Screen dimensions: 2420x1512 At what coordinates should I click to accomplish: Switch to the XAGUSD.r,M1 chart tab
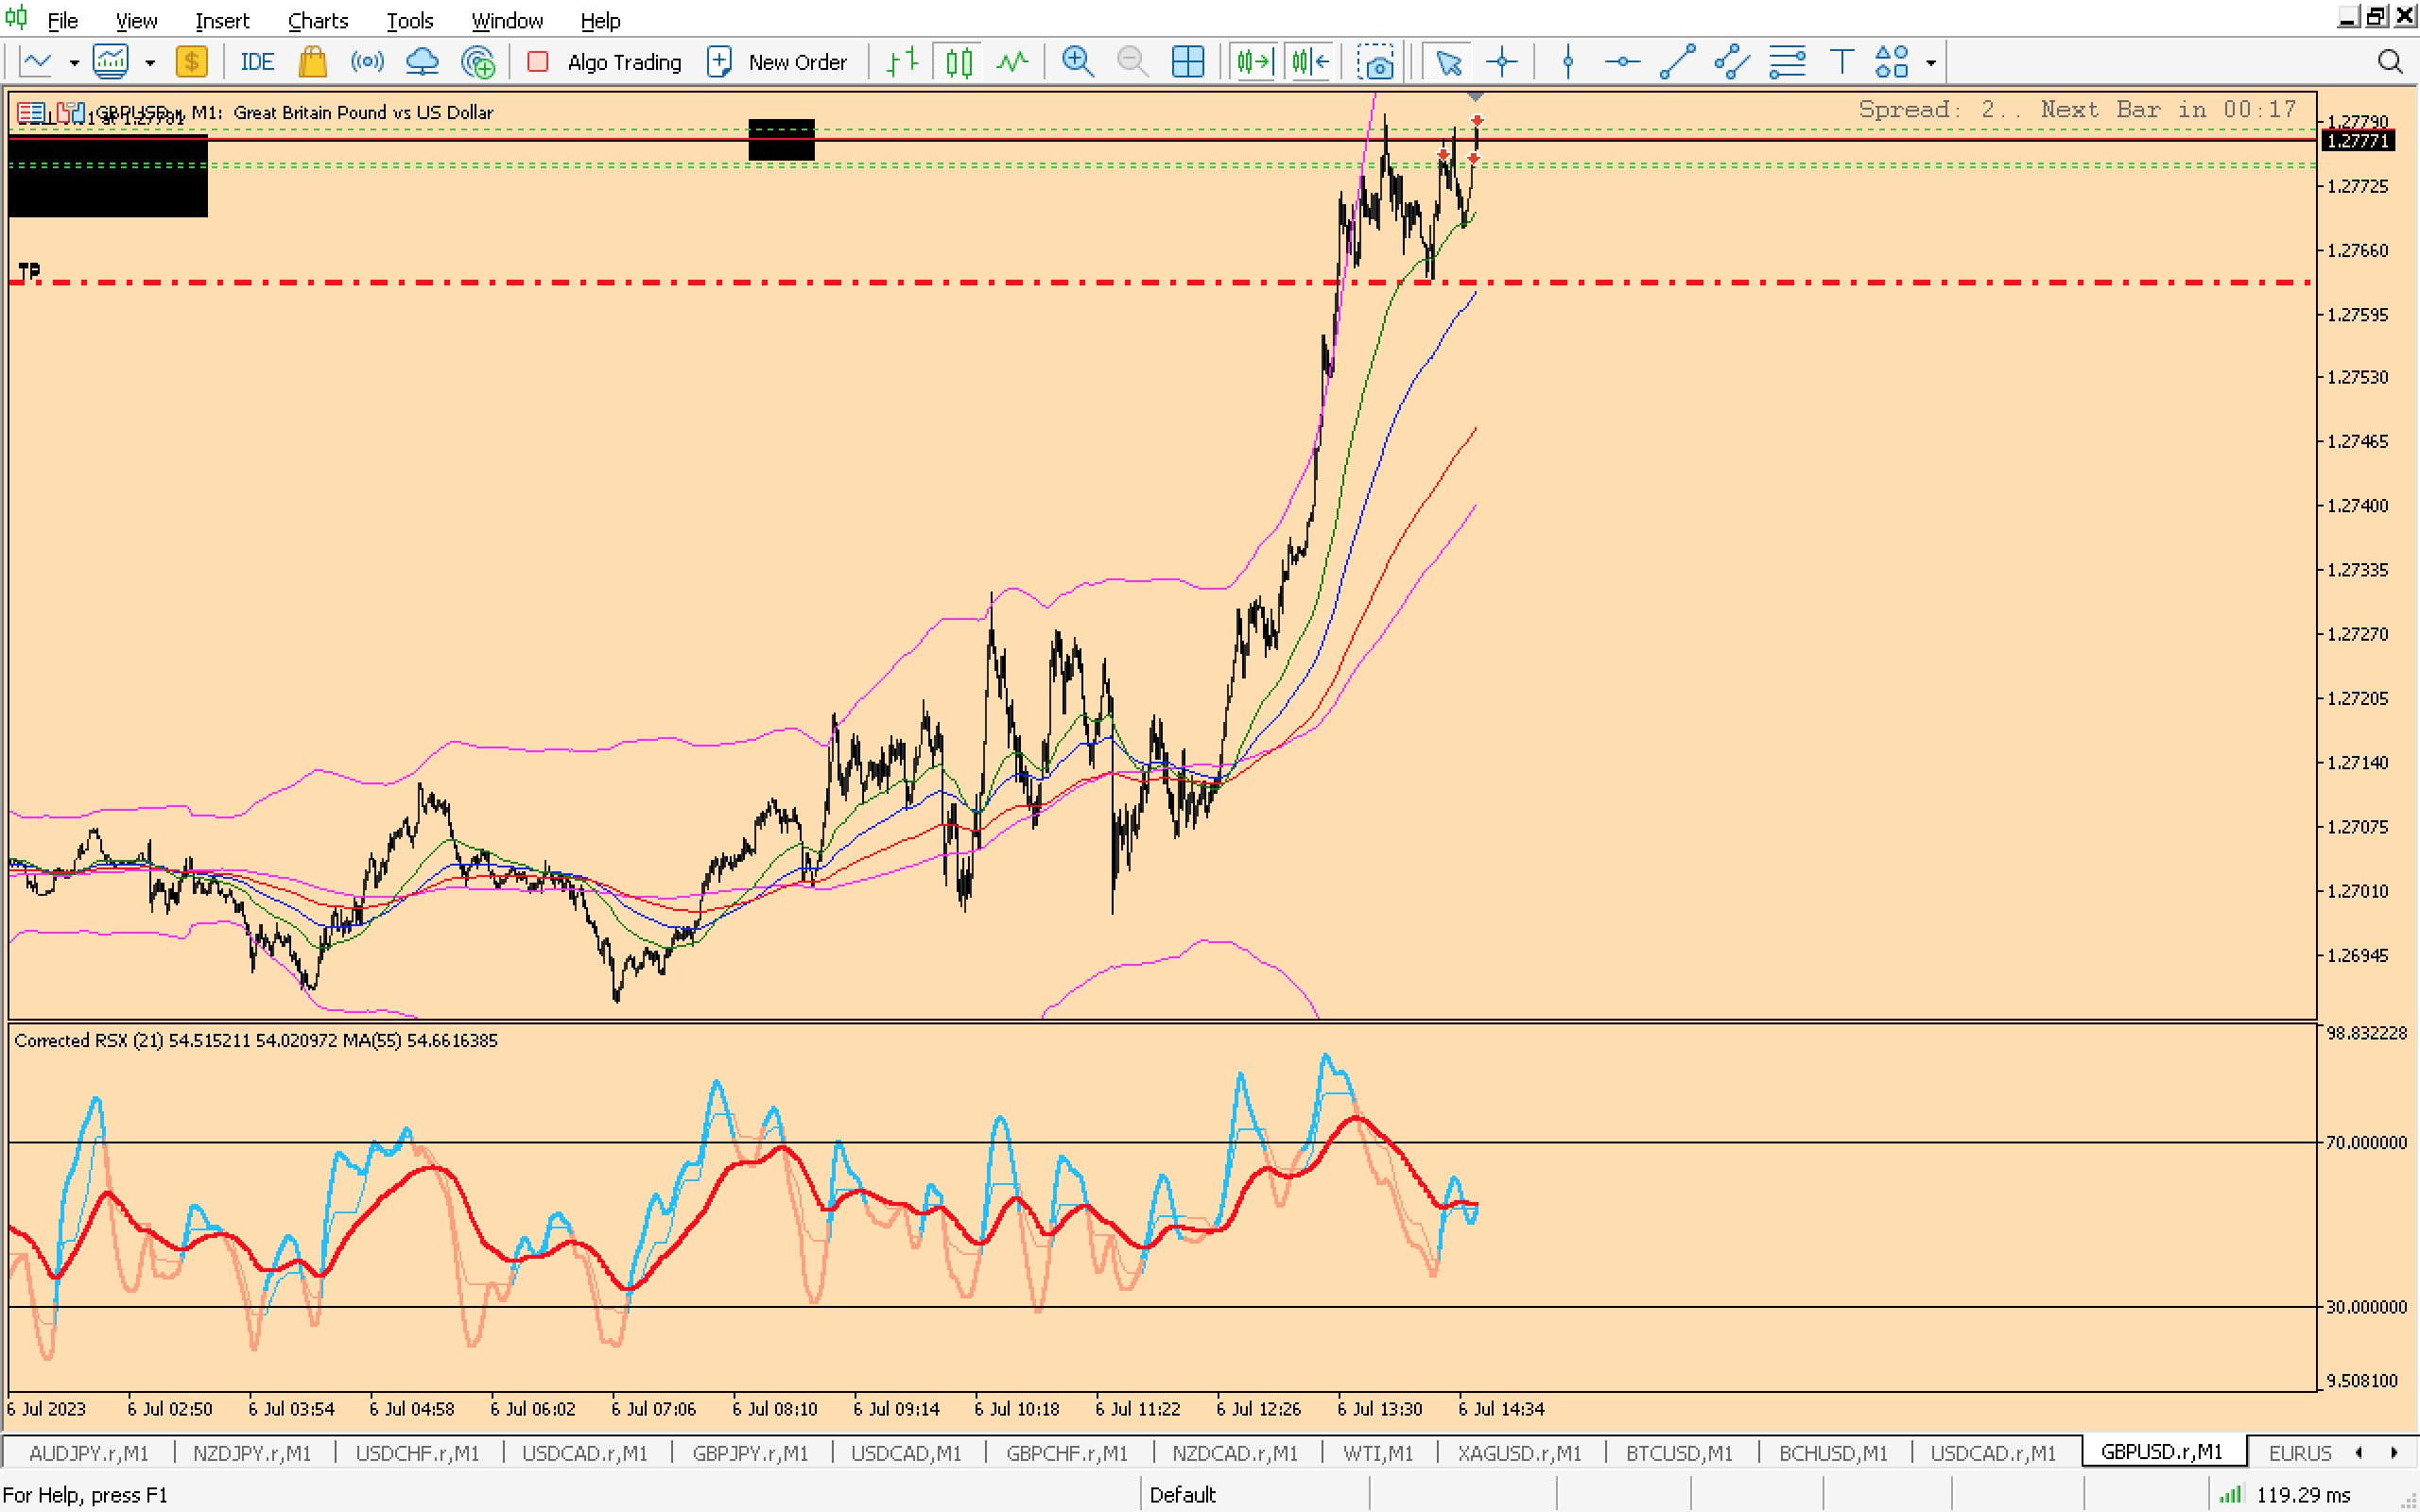[x=1518, y=1452]
